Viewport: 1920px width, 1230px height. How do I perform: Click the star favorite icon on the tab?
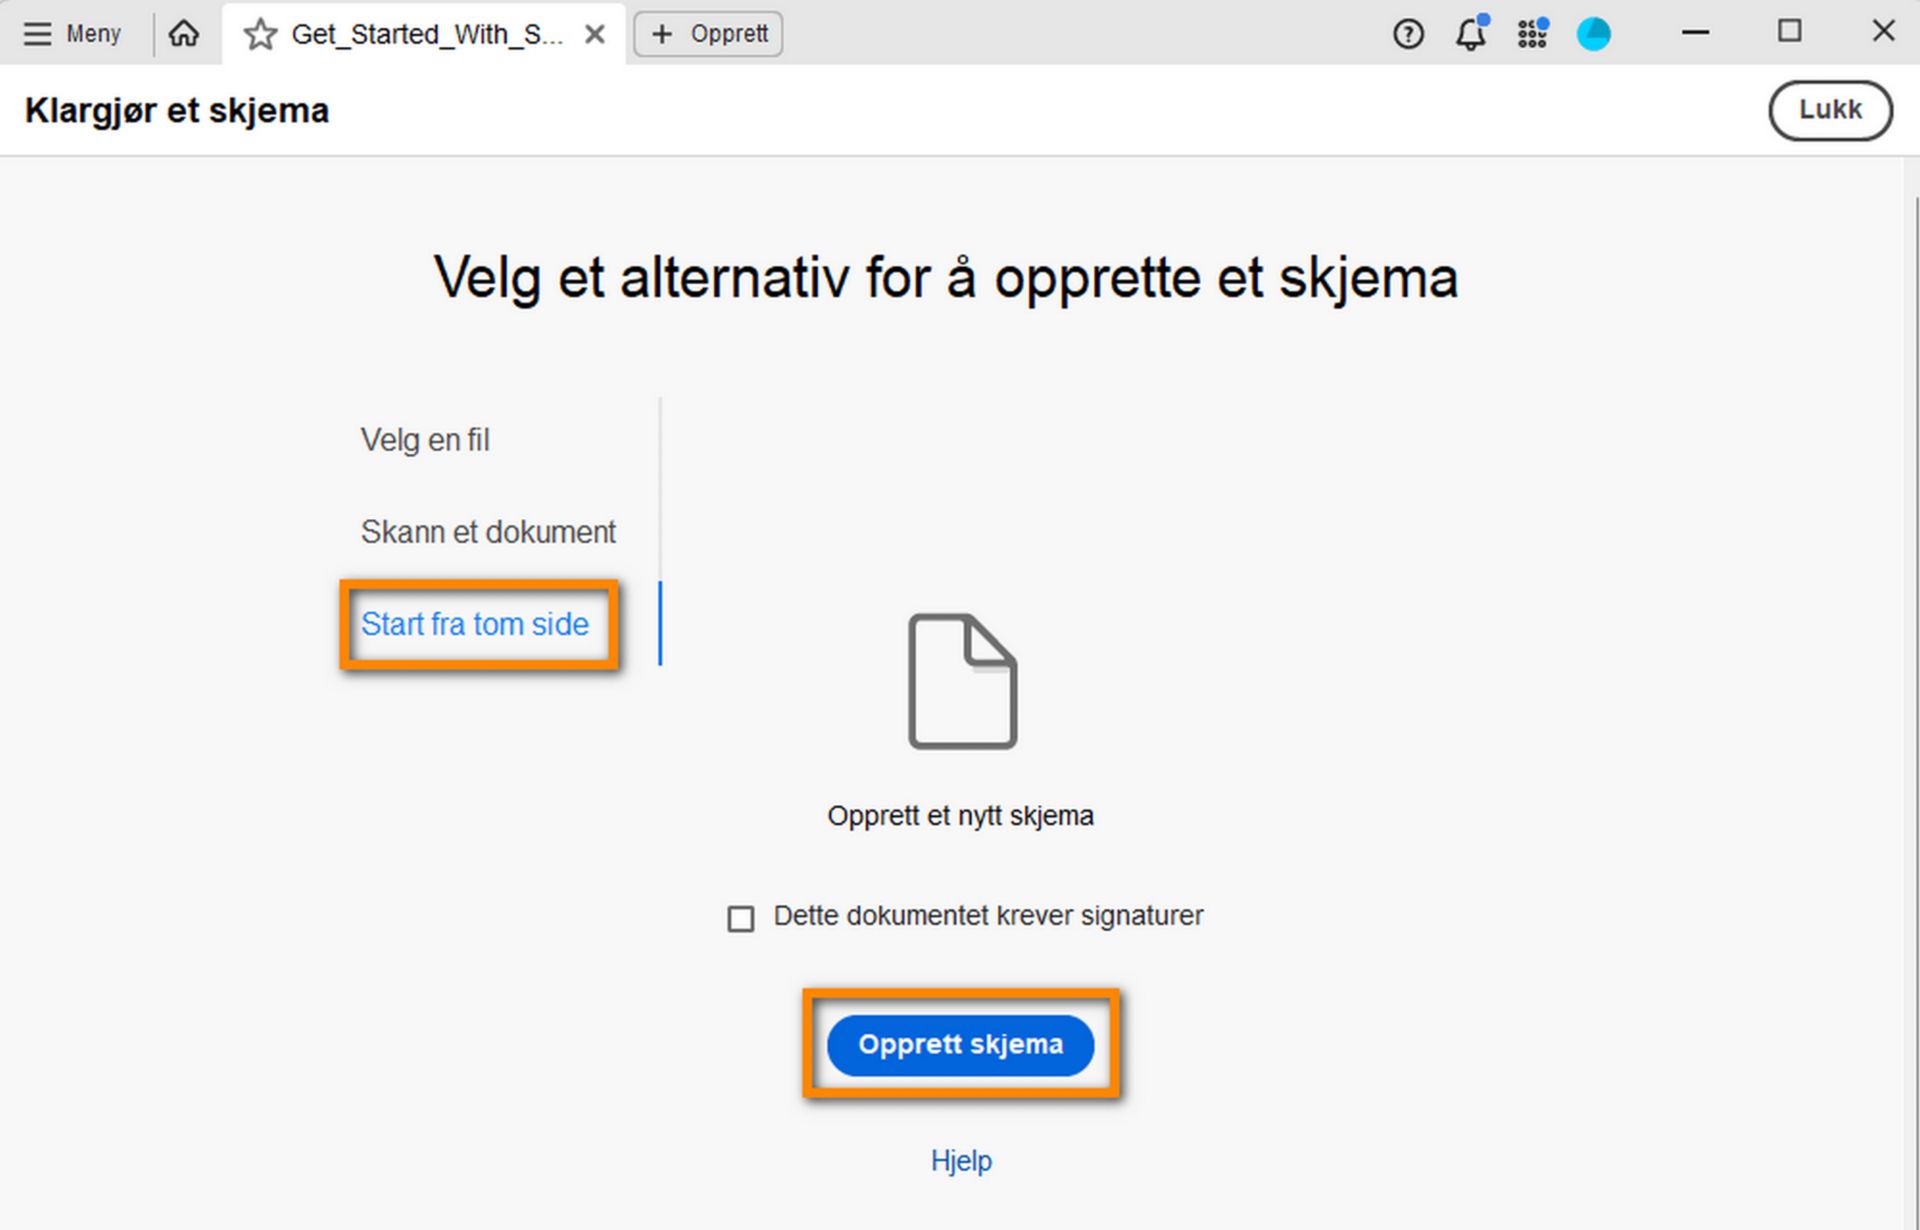pos(259,33)
